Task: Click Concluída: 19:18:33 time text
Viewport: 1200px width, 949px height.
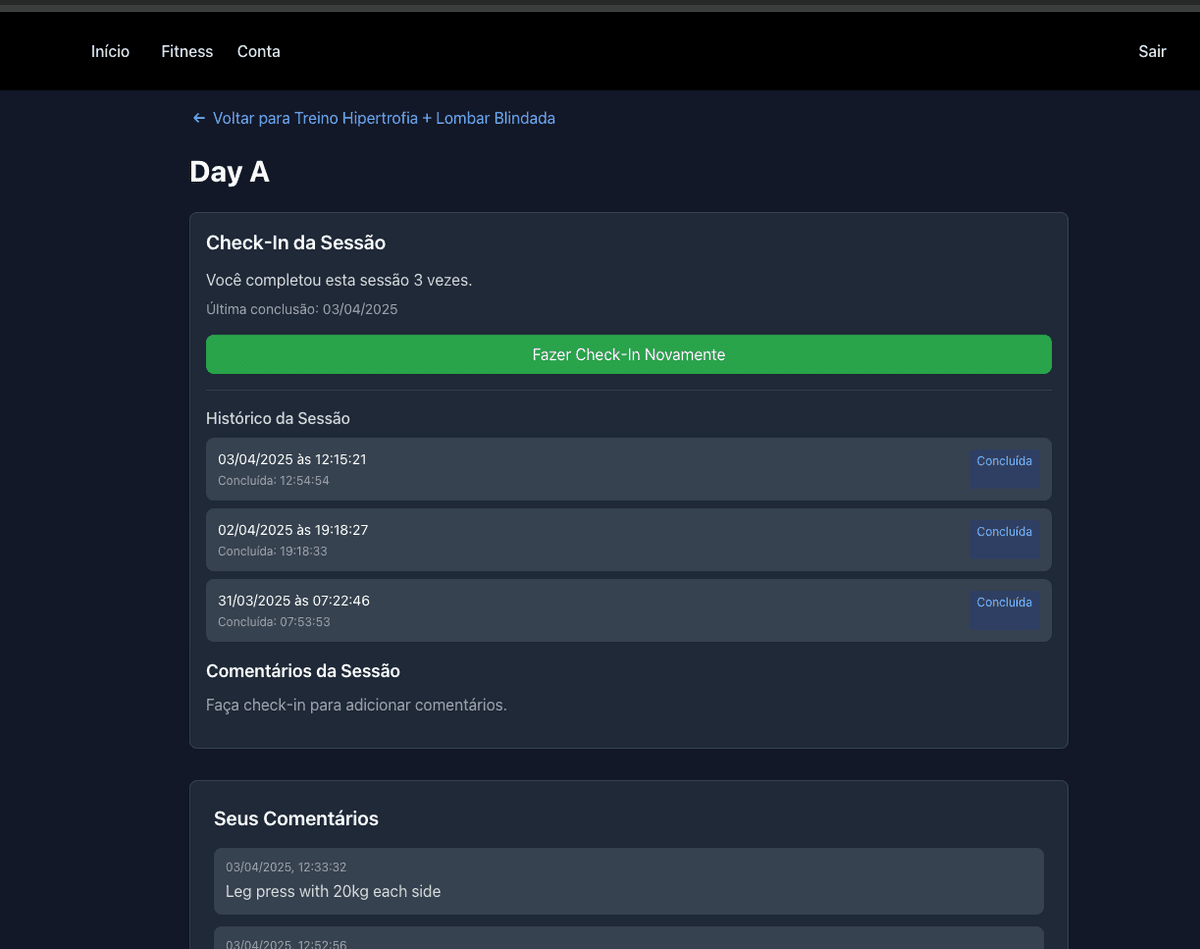Action: [273, 551]
